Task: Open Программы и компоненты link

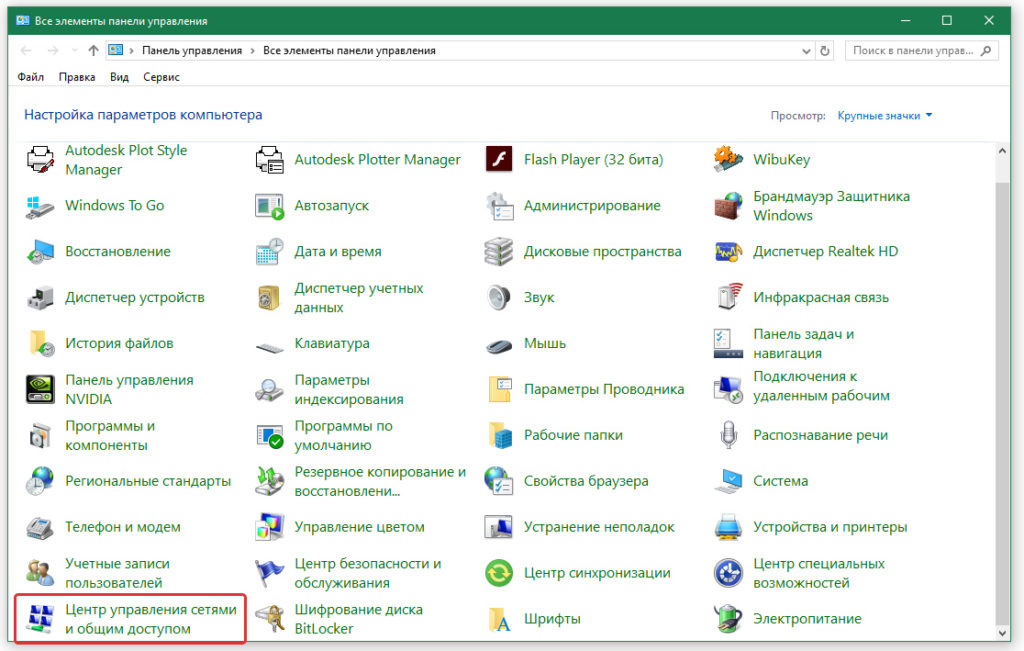Action: point(110,436)
